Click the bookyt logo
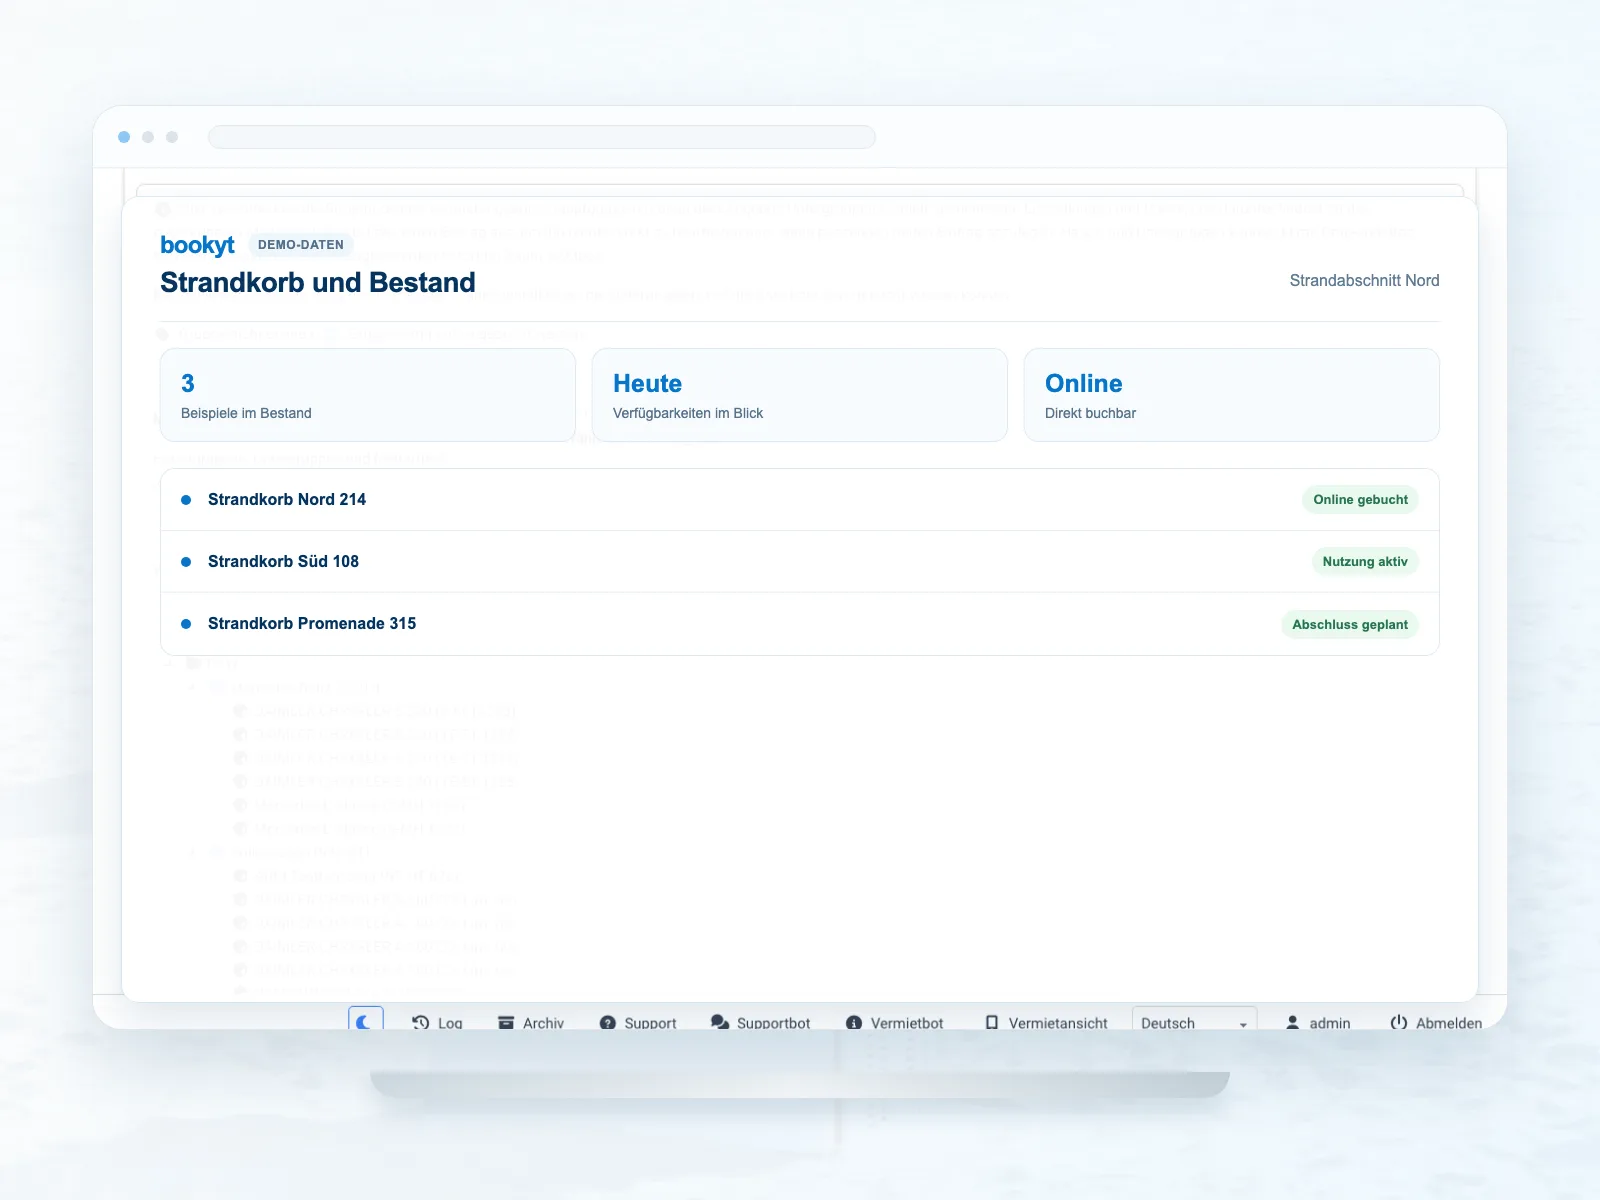Screen dimensions: 1600x1200 click(197, 245)
